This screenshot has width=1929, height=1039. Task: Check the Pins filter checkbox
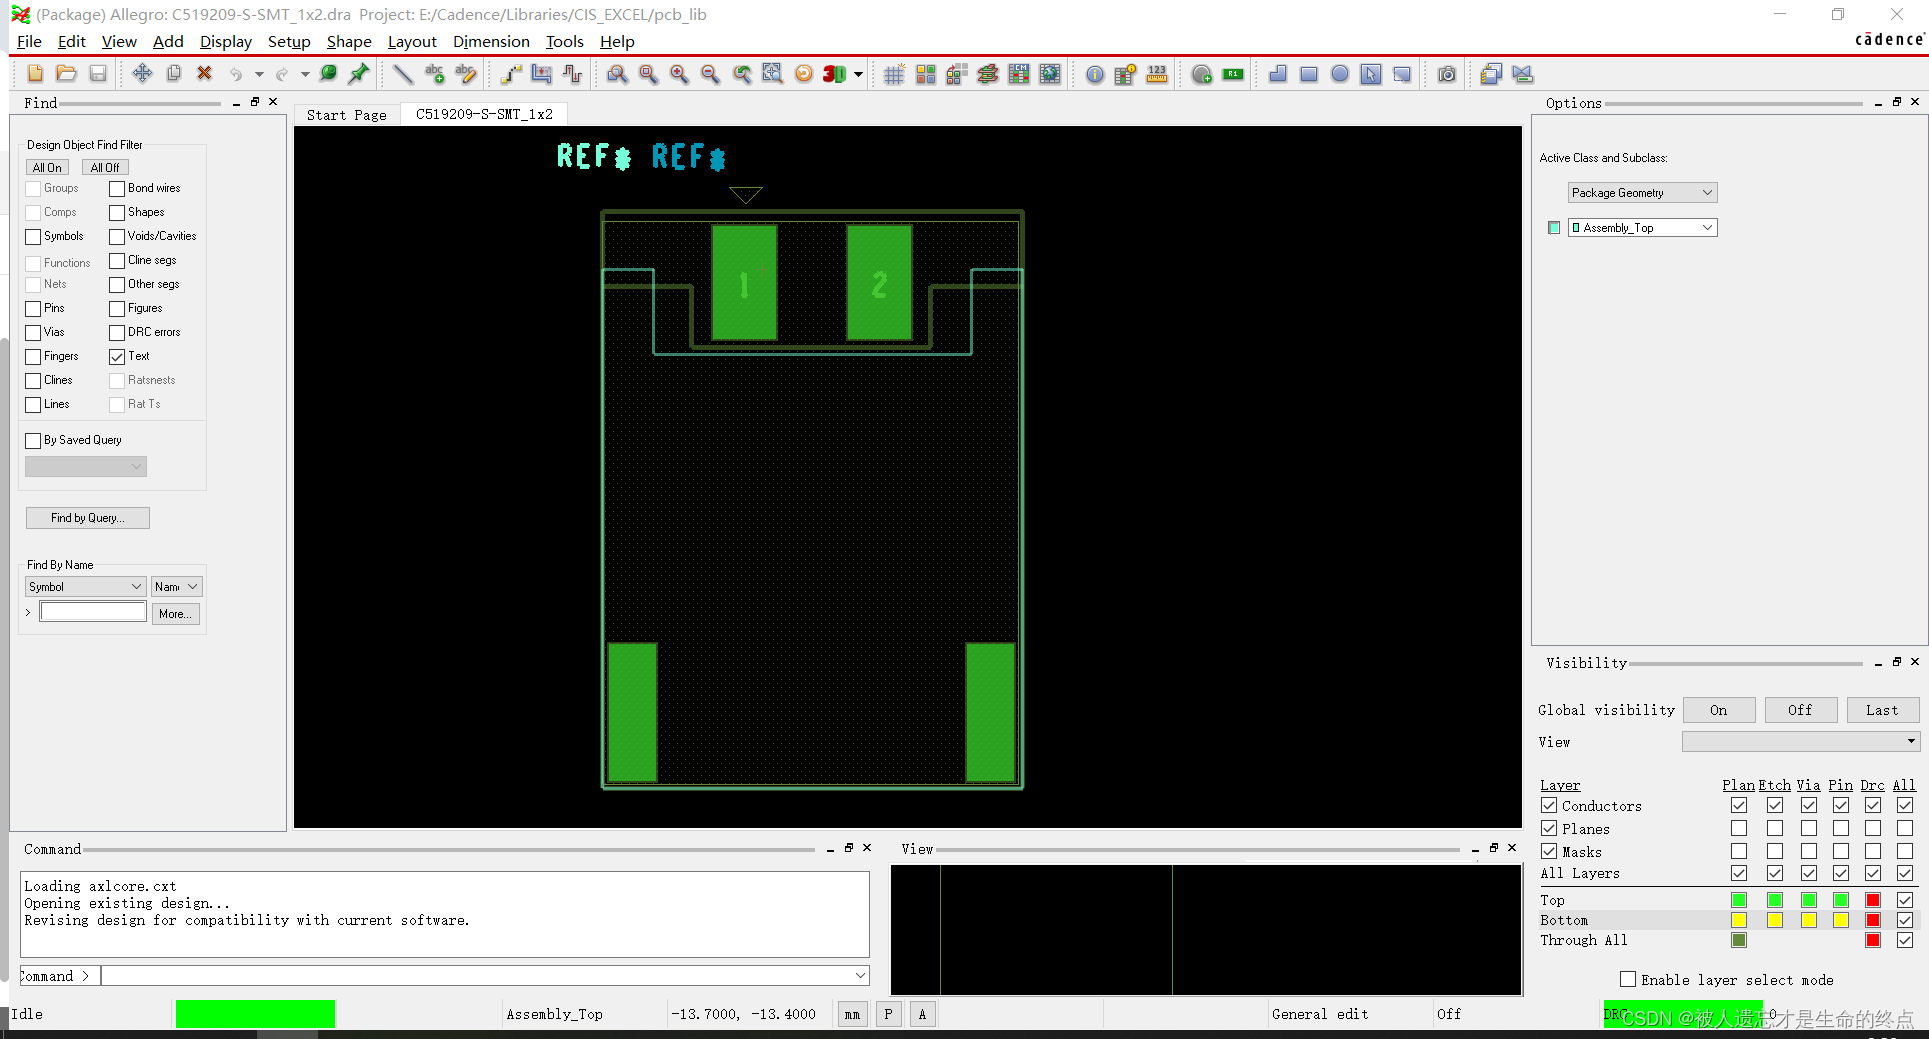(x=32, y=308)
